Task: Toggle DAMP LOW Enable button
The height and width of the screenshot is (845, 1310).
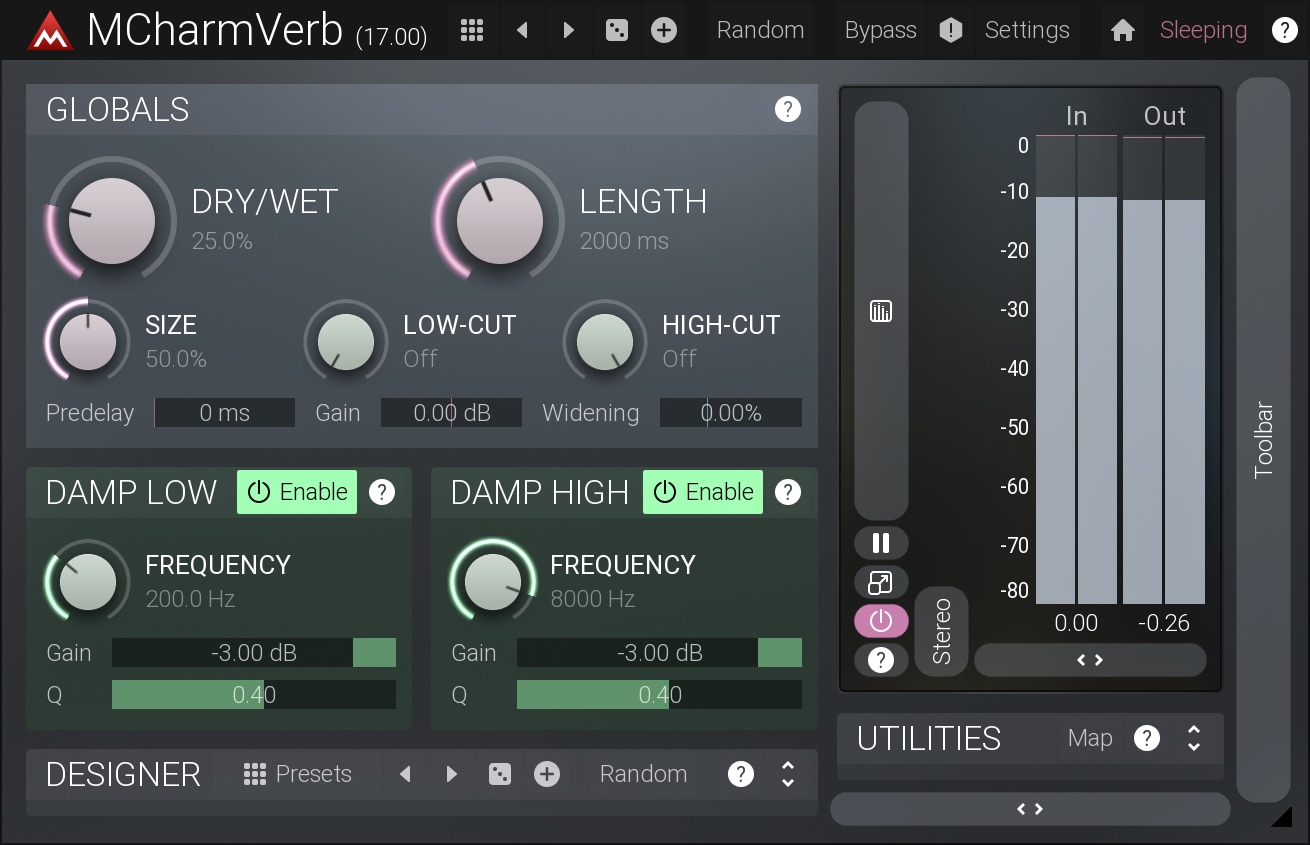Action: point(297,492)
